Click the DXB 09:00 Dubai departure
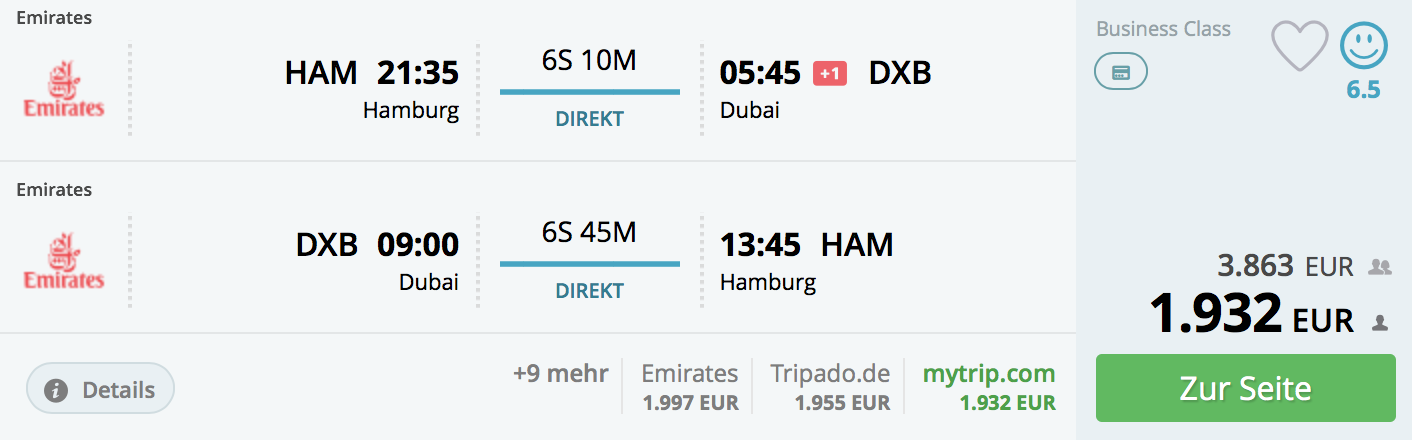 click(x=377, y=261)
